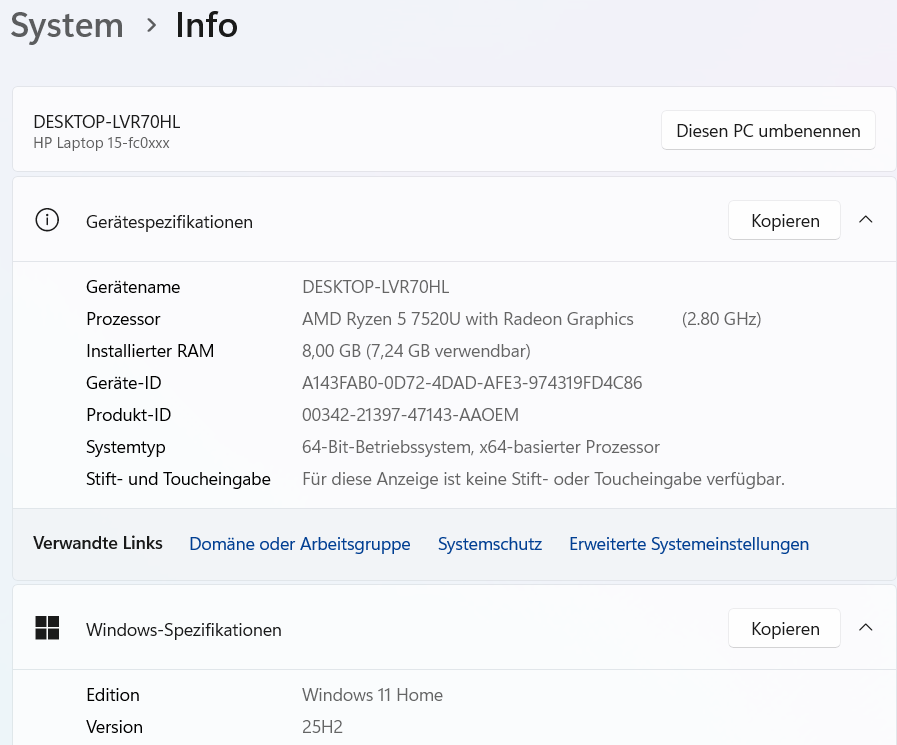Open Erweiterte Systemeinstellungen link
Screen dimensions: 897x745
click(x=689, y=544)
